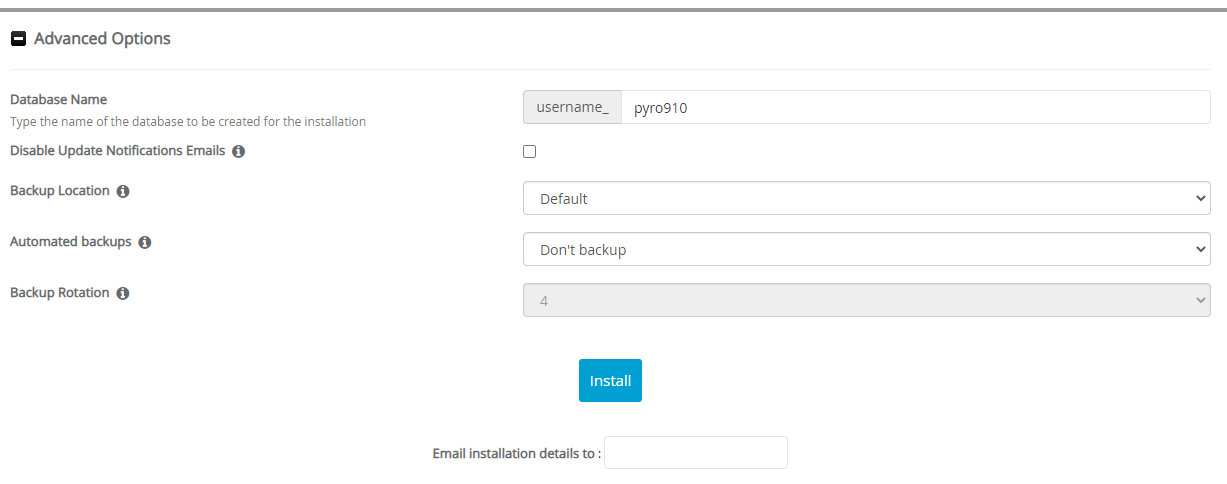Click the Backup Location label text
1227x484 pixels.
(59, 191)
